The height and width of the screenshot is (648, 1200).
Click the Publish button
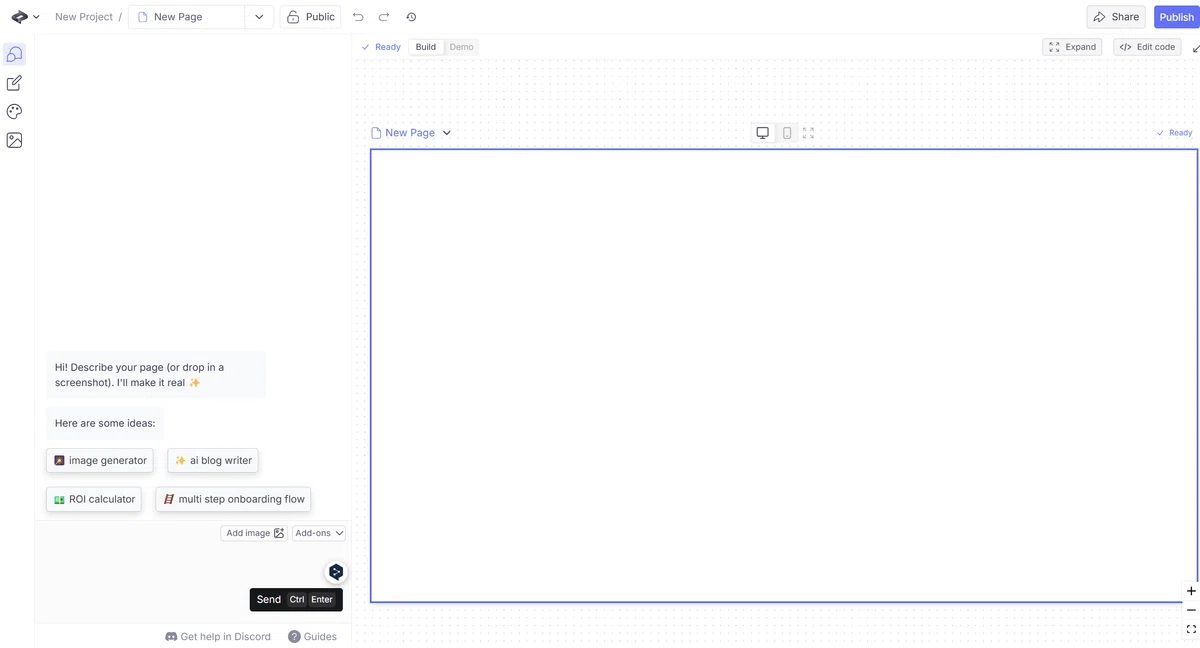1176,17
